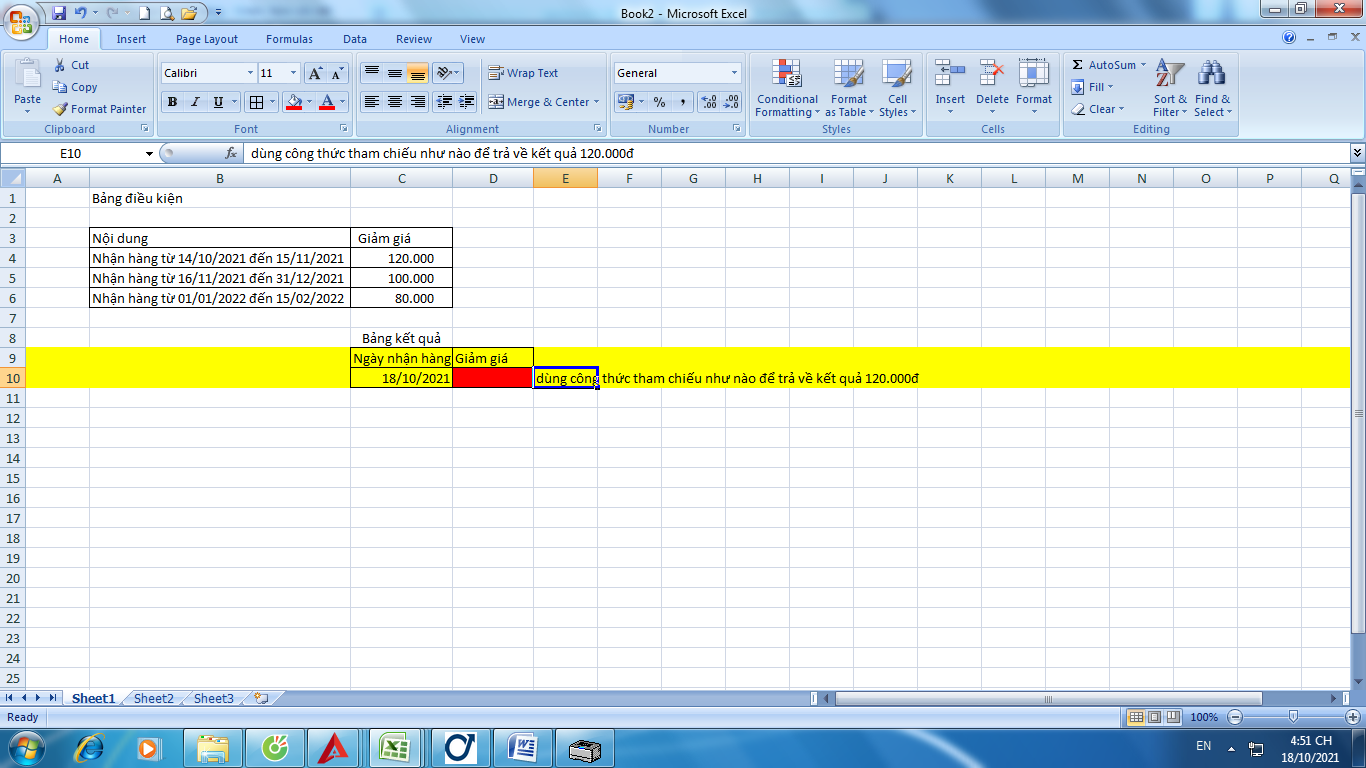Click the Find & Select binoculars icon
This screenshot has height=768, width=1366.
tap(1212, 75)
